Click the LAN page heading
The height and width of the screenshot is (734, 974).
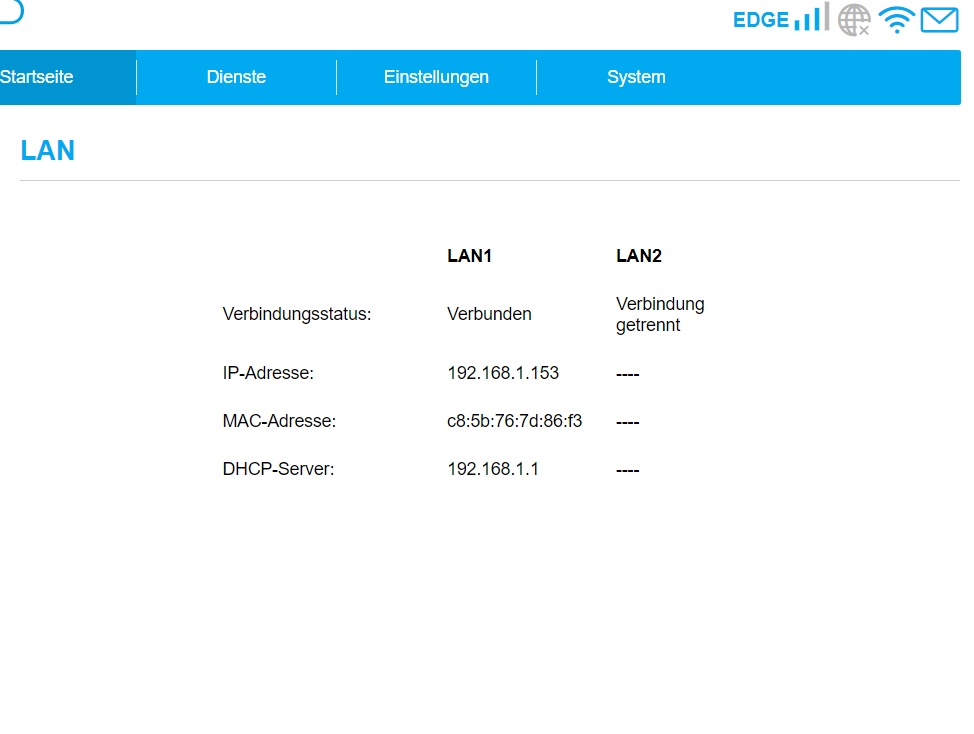tap(48, 151)
